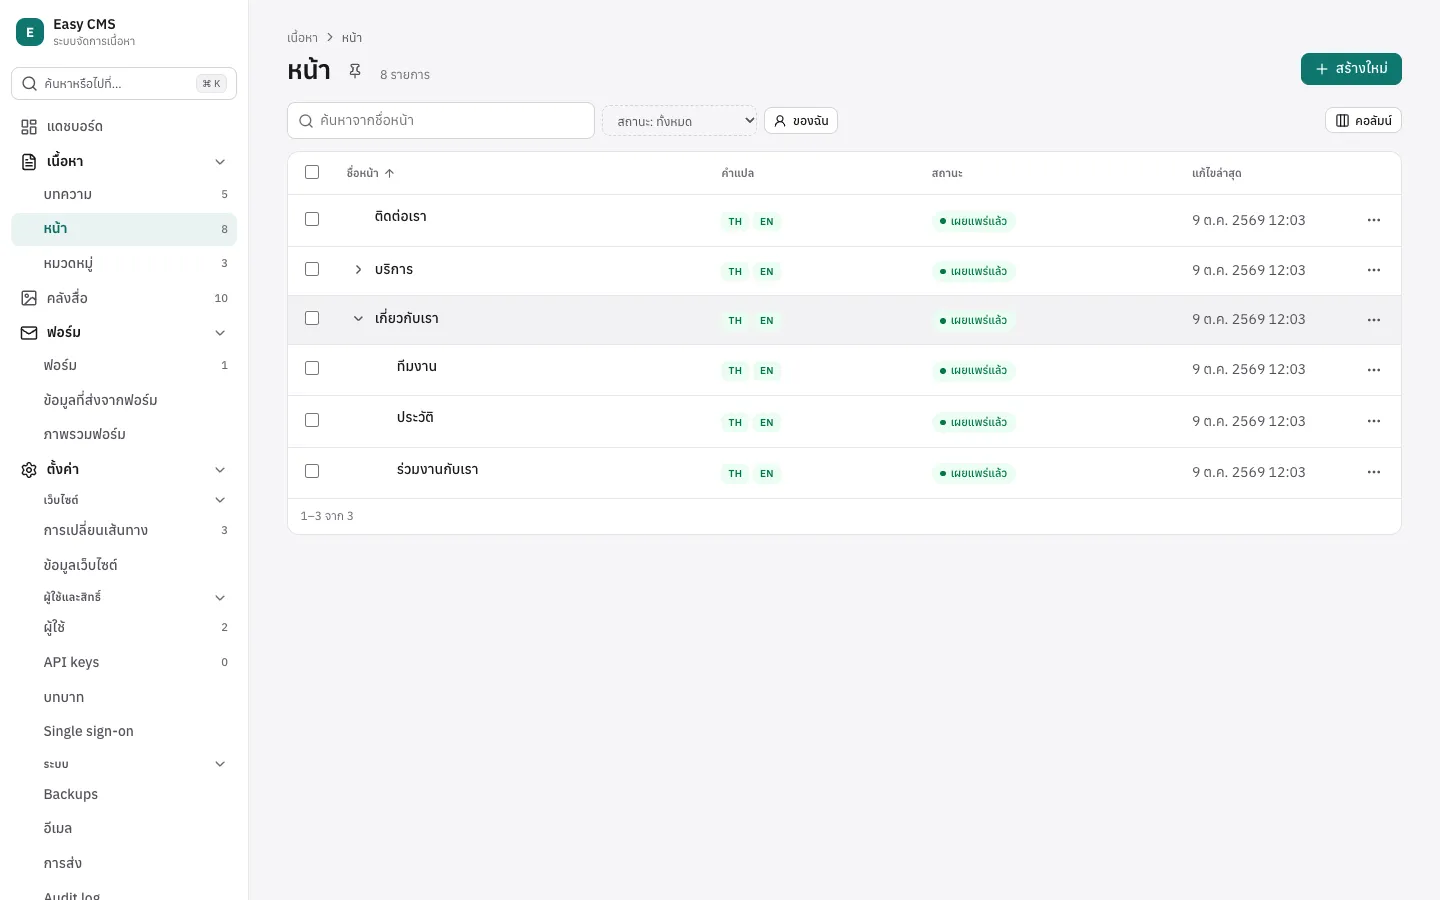The width and height of the screenshot is (1440, 900).
Task: Collapse the เว็บไซต์ settings subsection
Action: pos(220,500)
